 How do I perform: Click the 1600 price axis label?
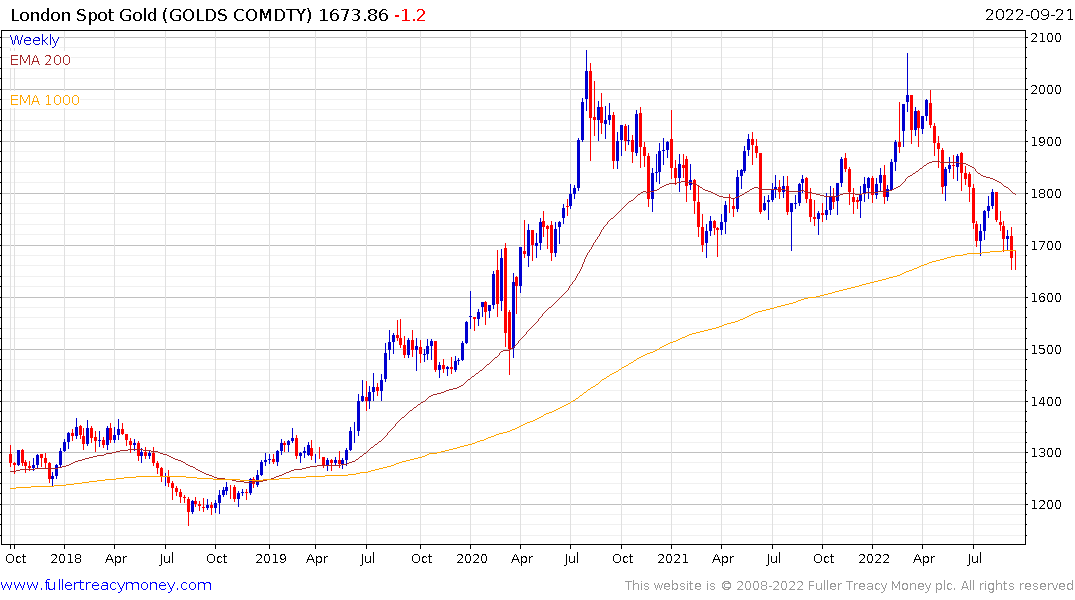pos(1046,298)
